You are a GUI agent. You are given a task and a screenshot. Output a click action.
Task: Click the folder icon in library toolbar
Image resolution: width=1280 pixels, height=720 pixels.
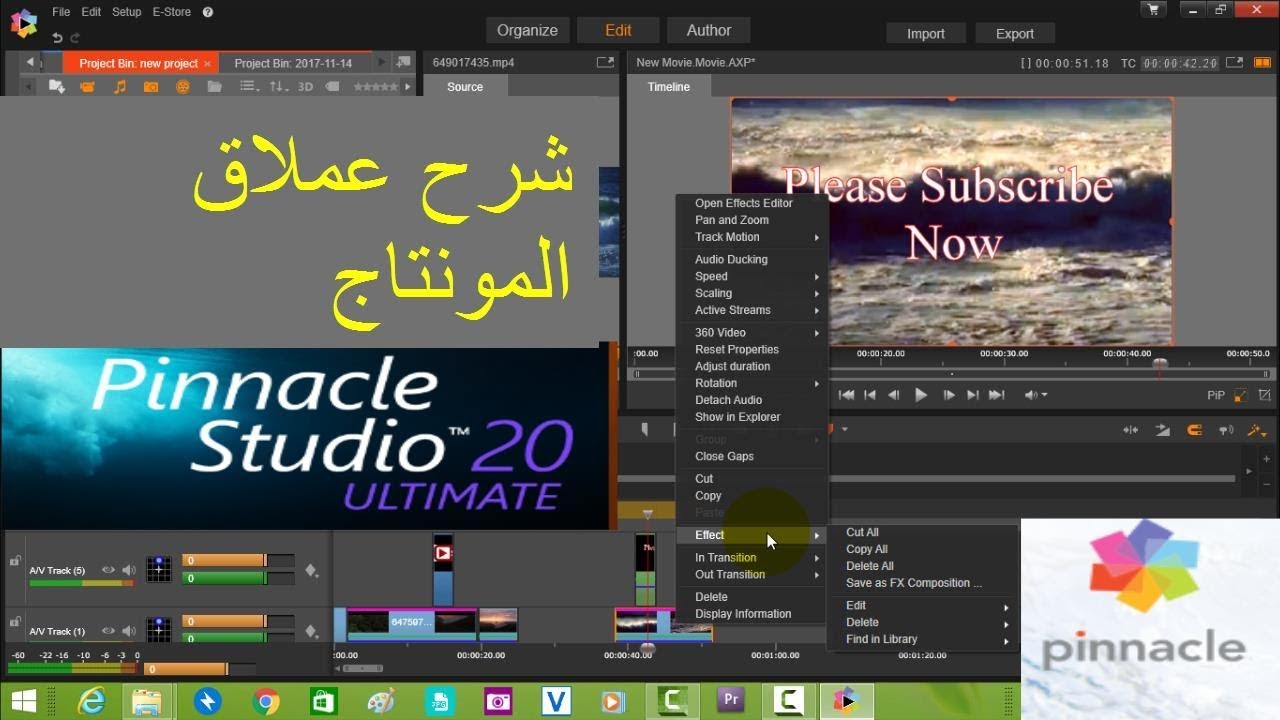(214, 87)
